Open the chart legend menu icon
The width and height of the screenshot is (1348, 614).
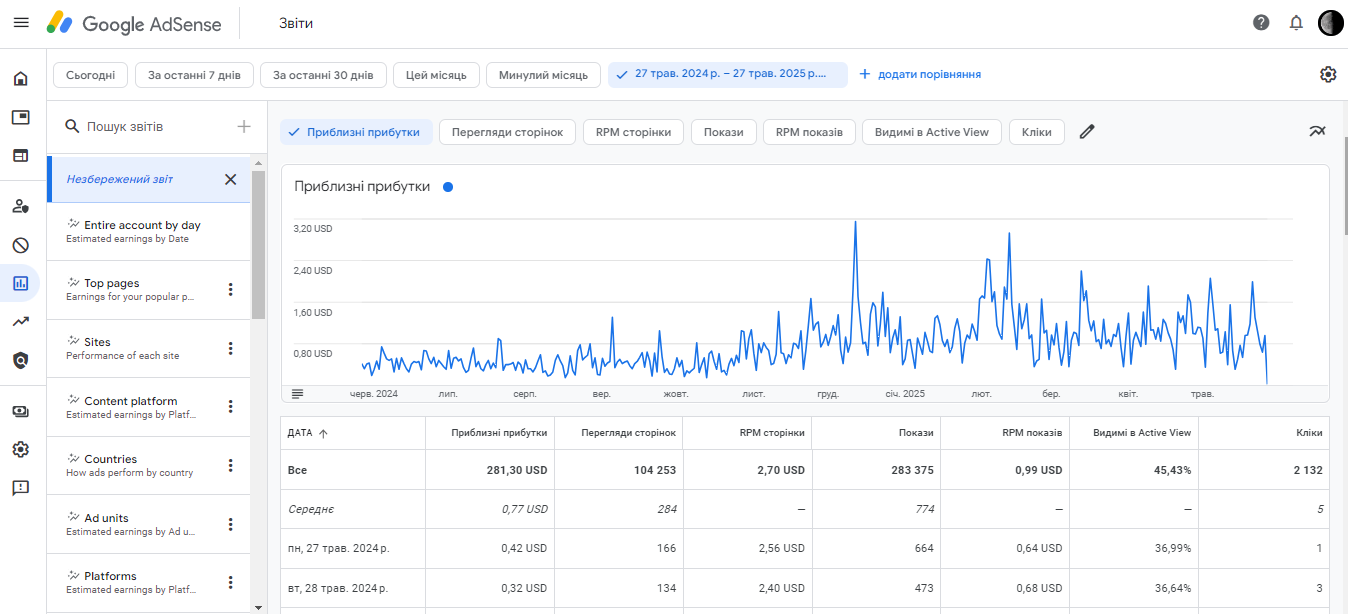[297, 394]
